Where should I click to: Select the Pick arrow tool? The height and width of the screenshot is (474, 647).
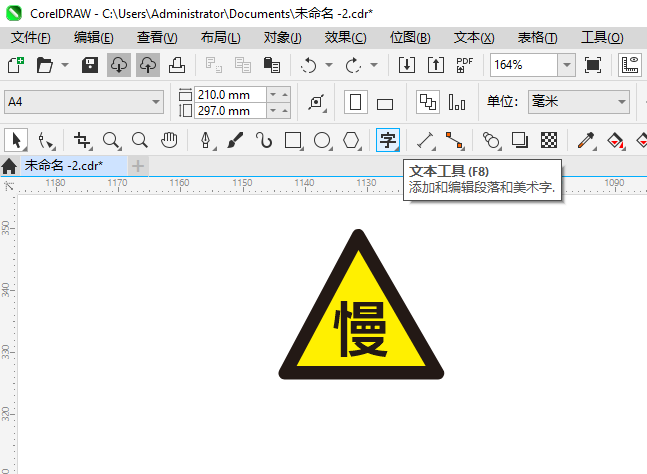pos(16,140)
